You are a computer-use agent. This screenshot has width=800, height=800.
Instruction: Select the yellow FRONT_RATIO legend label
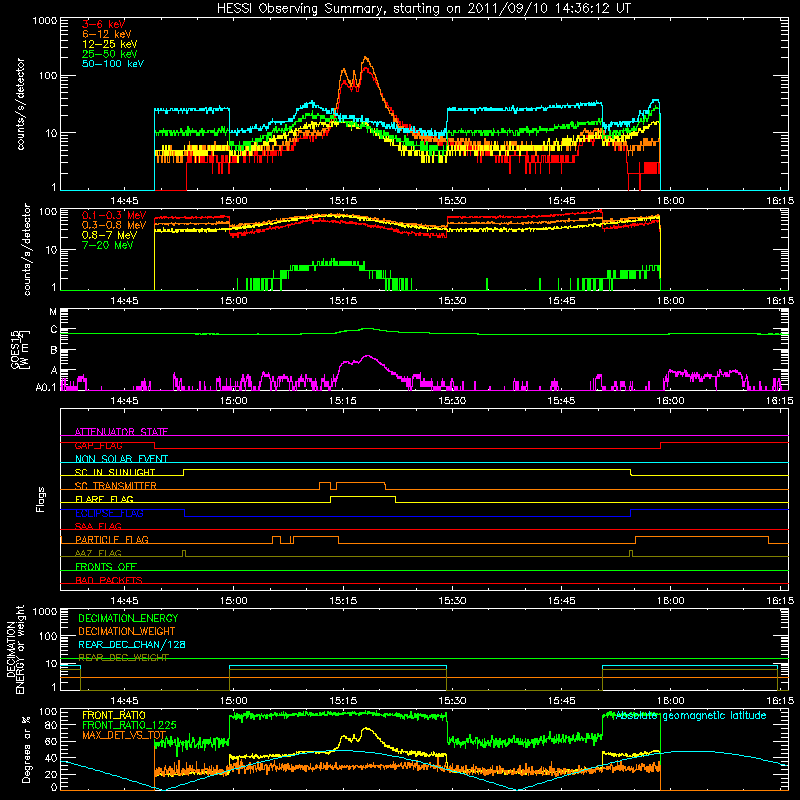tap(114, 715)
